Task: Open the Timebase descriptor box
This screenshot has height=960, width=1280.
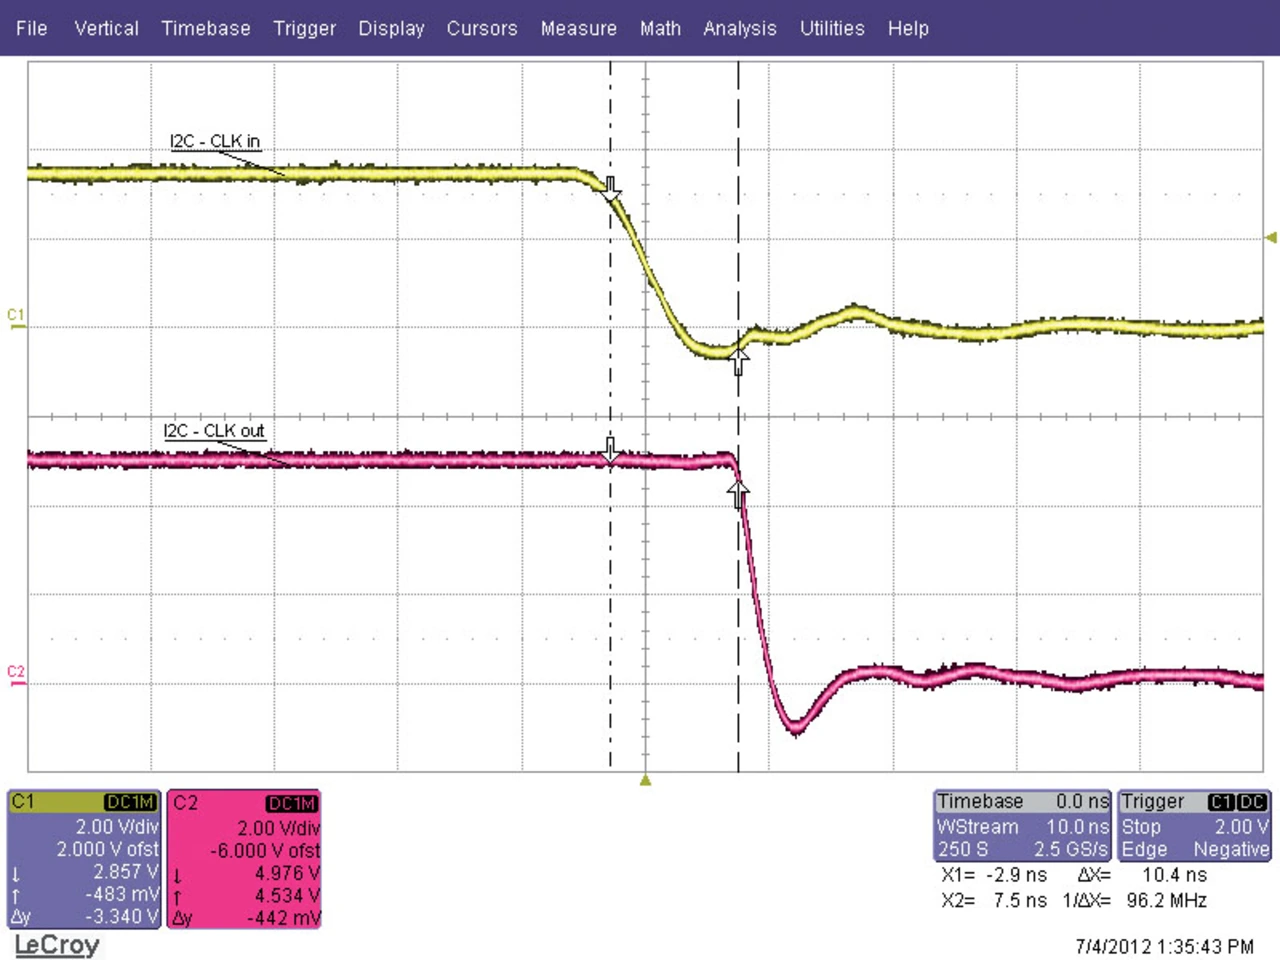Action: click(1022, 826)
